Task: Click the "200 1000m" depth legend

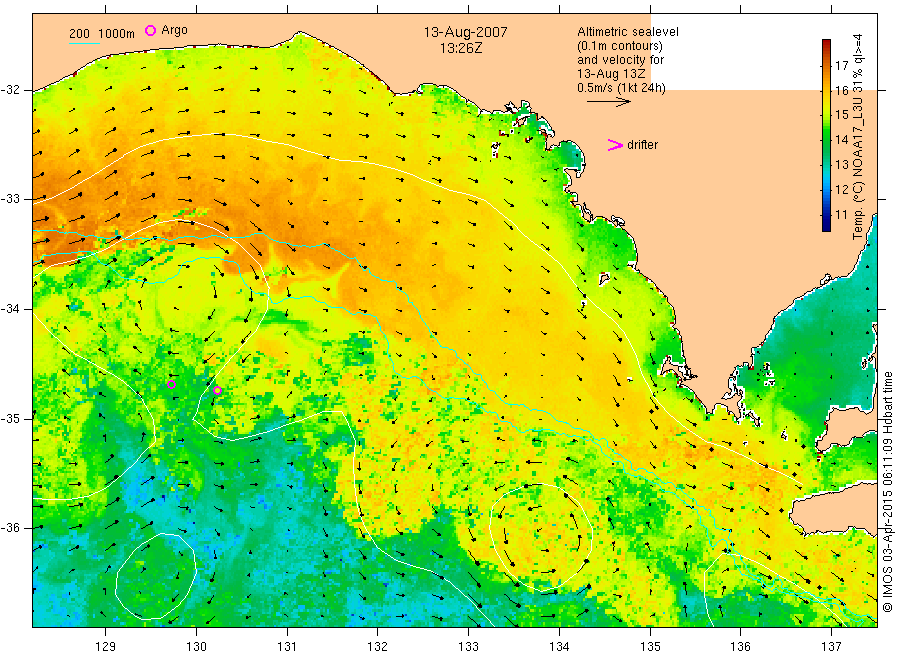Action: pyautogui.click(x=102, y=34)
